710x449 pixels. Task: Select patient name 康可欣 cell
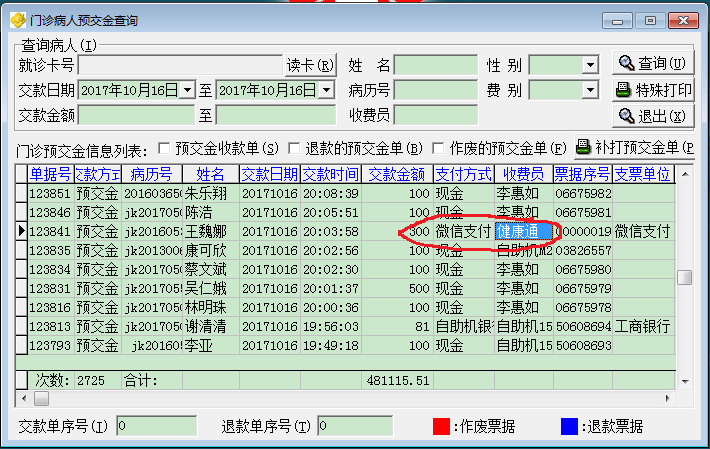[x=211, y=251]
